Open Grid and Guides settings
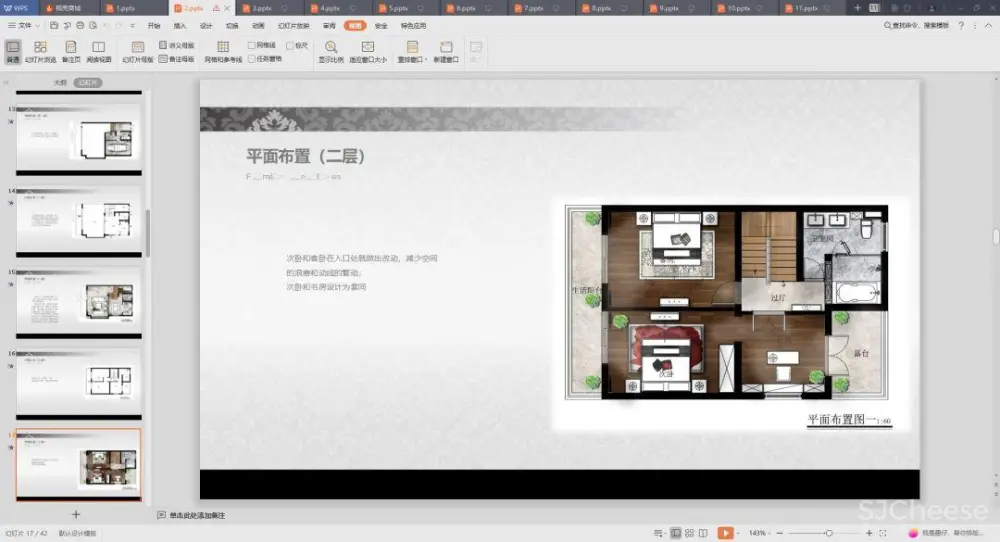This screenshot has width=1000, height=542. coord(223,51)
